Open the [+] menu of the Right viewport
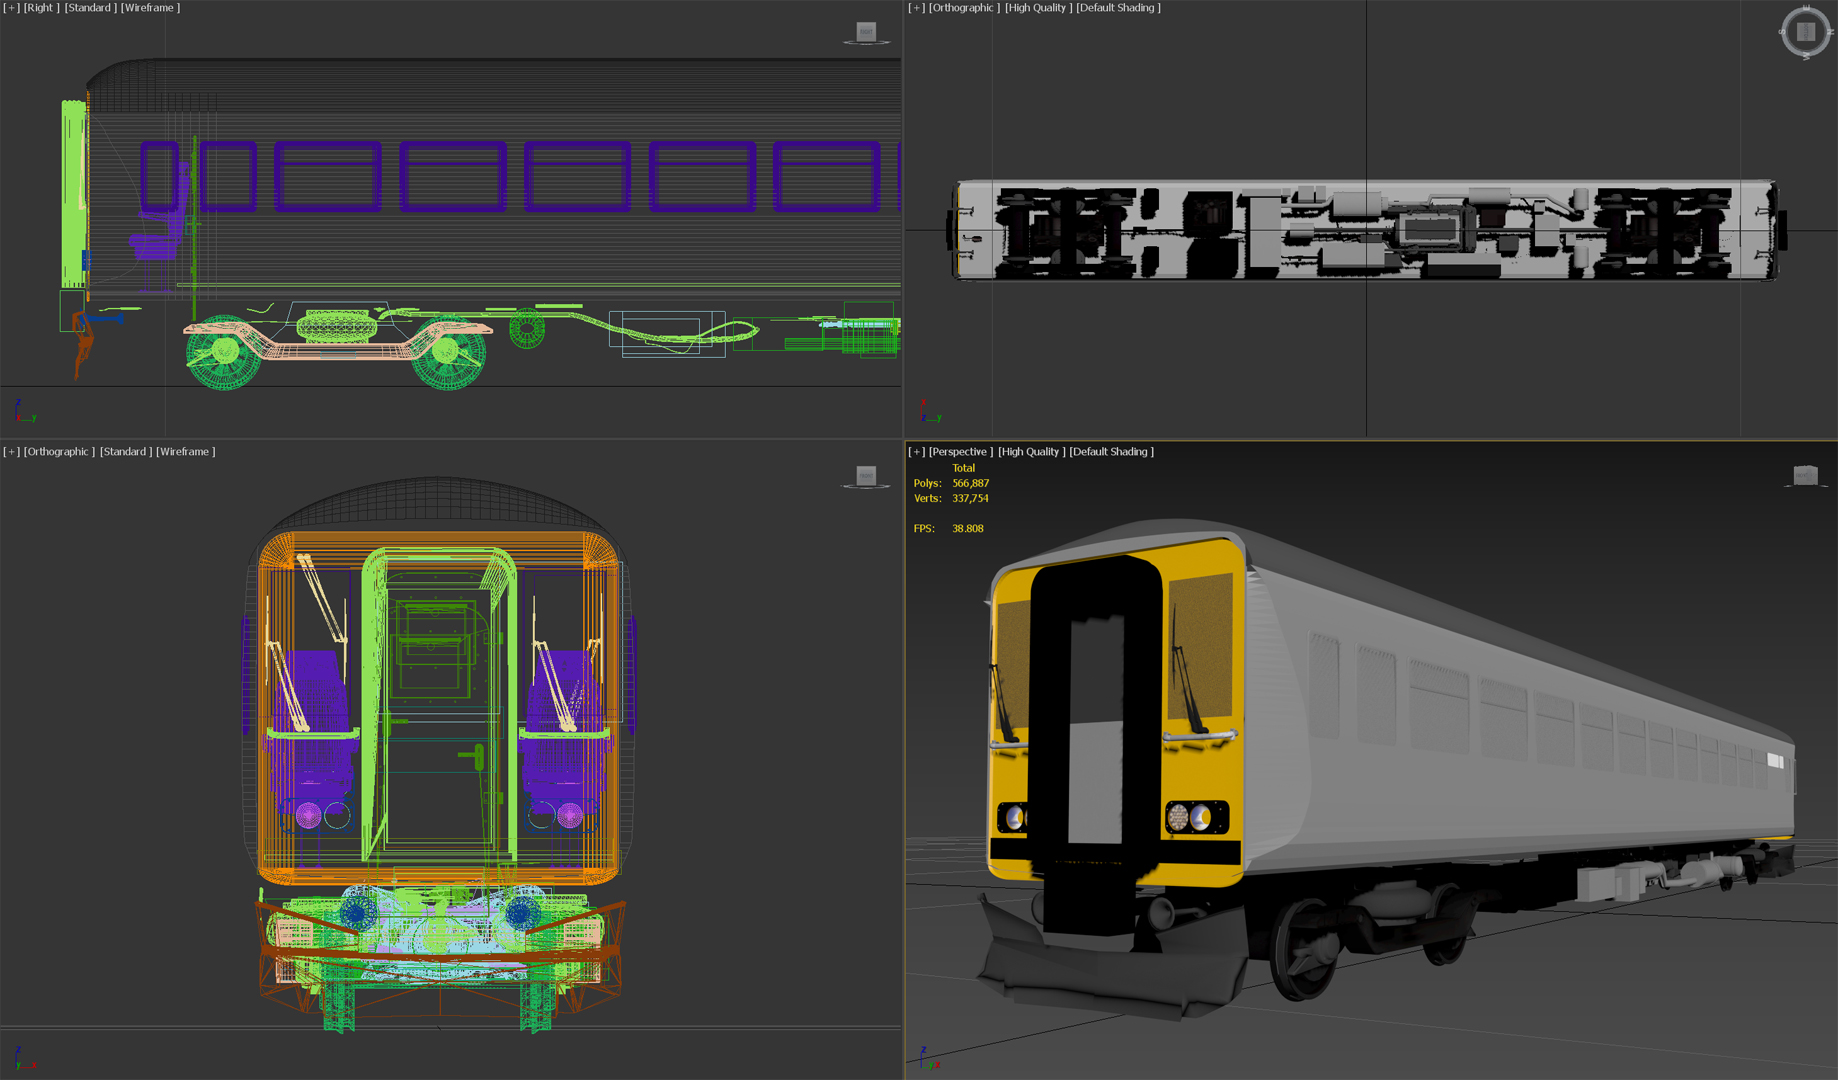Viewport: 1838px width, 1080px height. pos(11,8)
